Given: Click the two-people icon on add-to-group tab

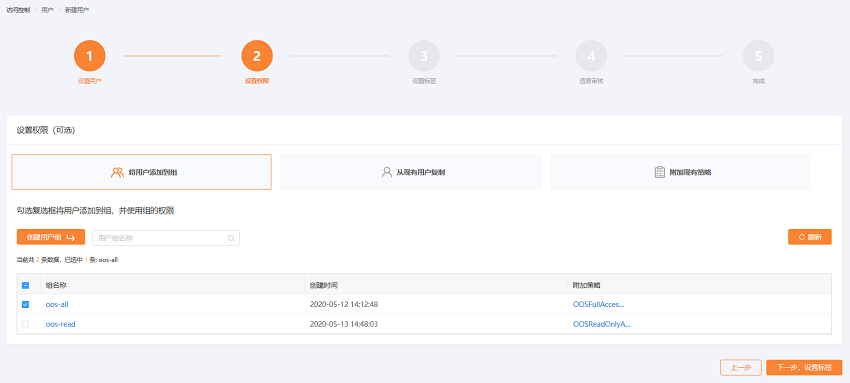Looking at the screenshot, I should point(117,172).
